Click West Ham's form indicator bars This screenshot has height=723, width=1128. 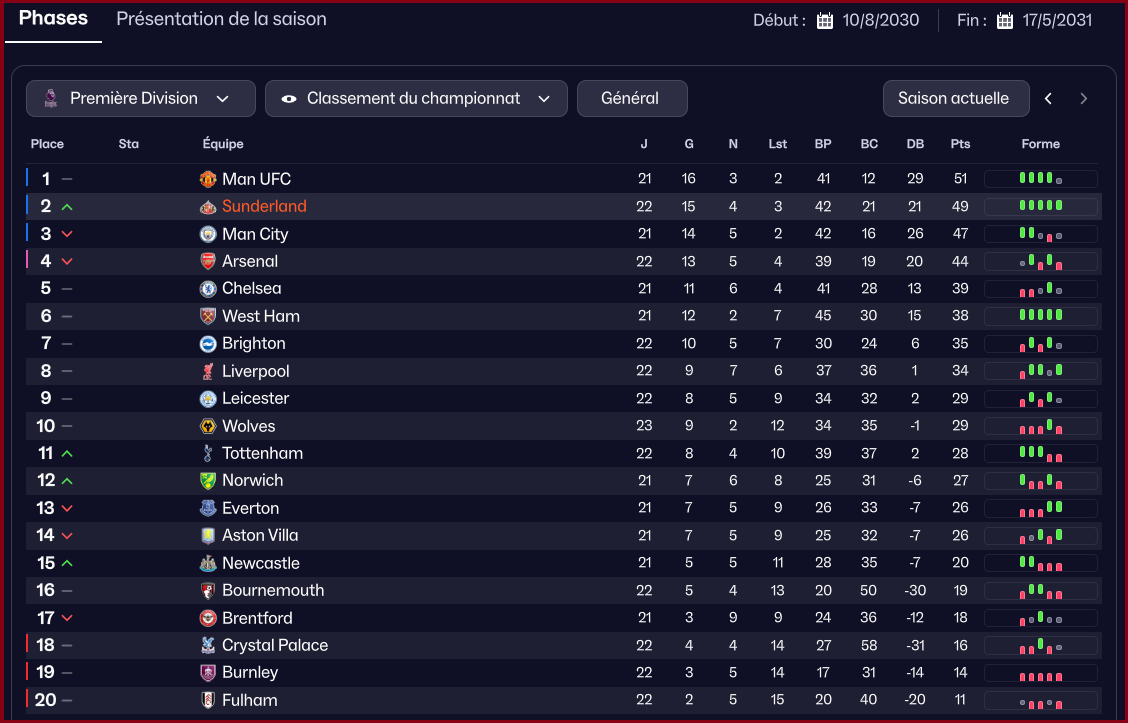click(1040, 316)
